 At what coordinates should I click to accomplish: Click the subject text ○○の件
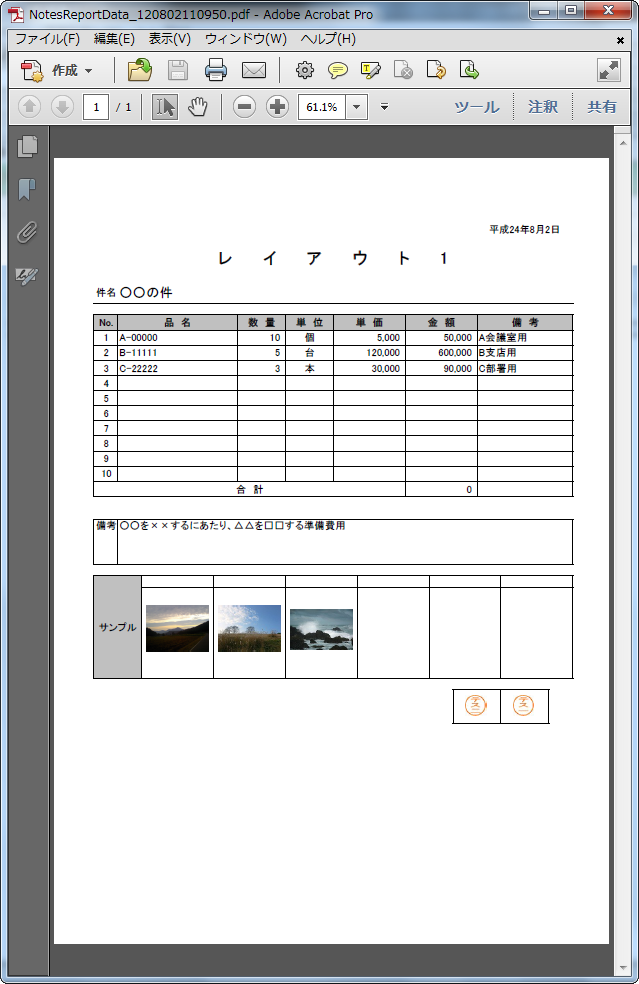tap(146, 292)
